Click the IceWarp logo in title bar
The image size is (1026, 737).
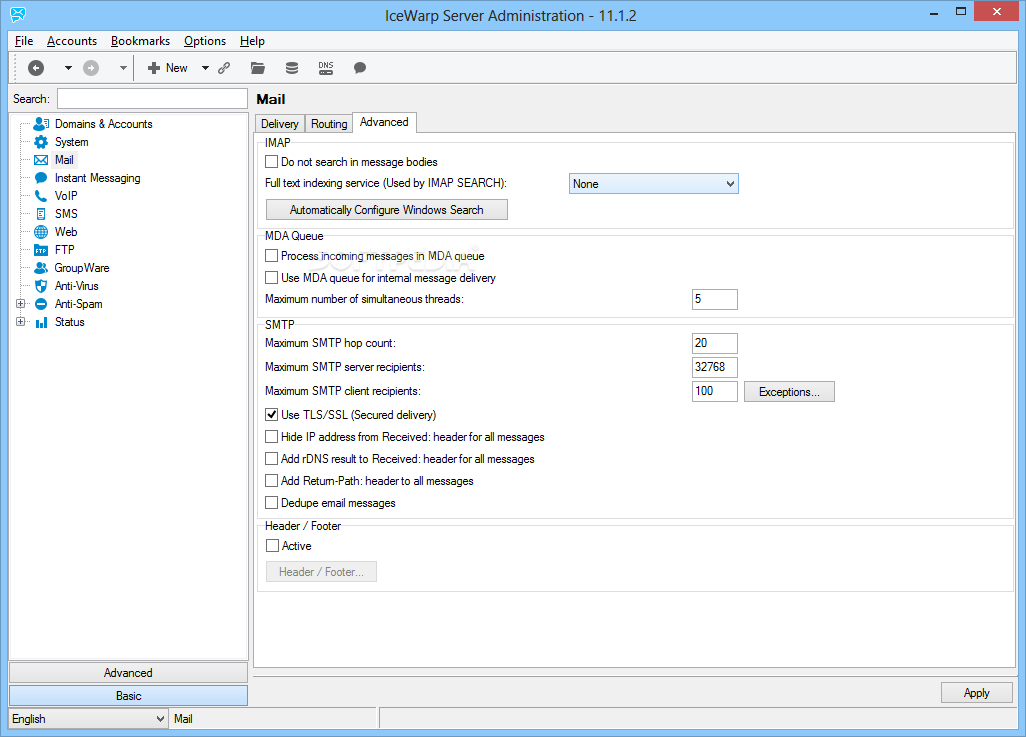[18, 14]
